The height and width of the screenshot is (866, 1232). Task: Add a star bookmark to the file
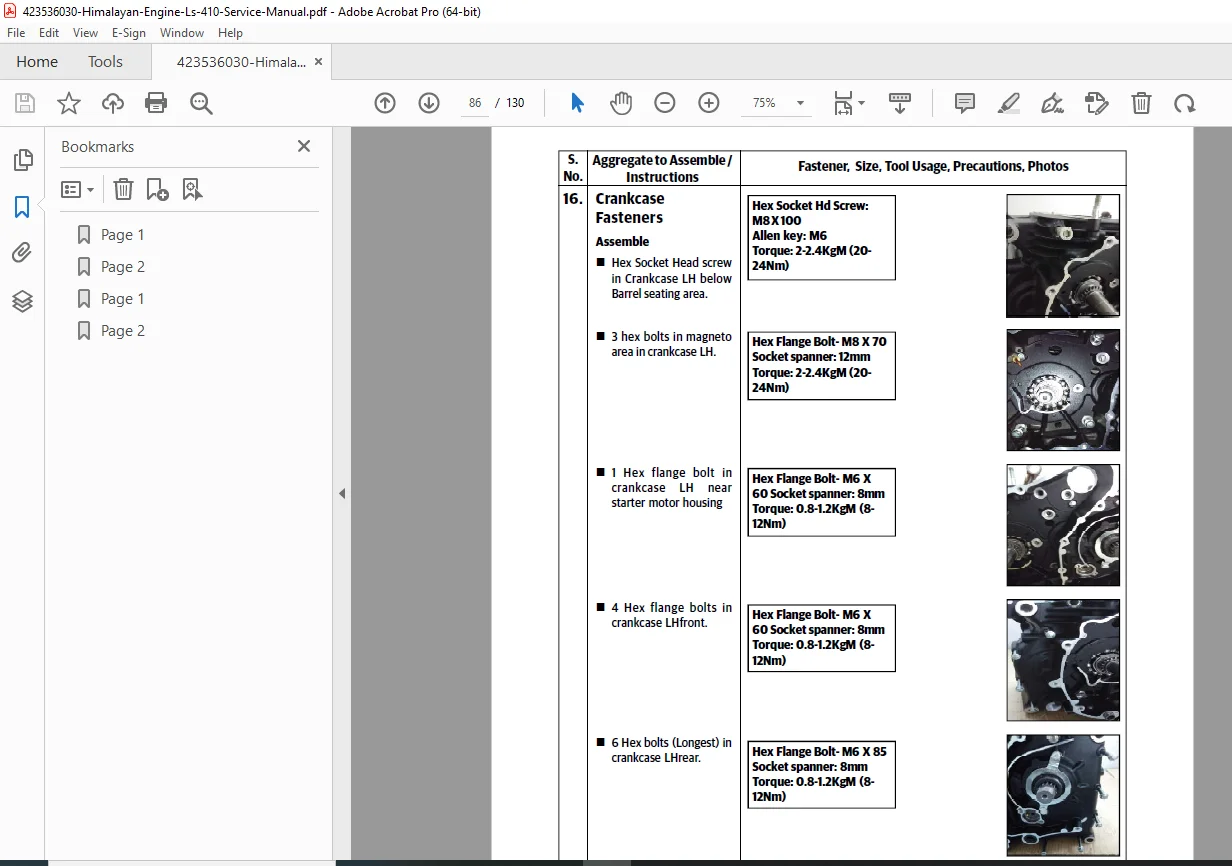pos(68,103)
